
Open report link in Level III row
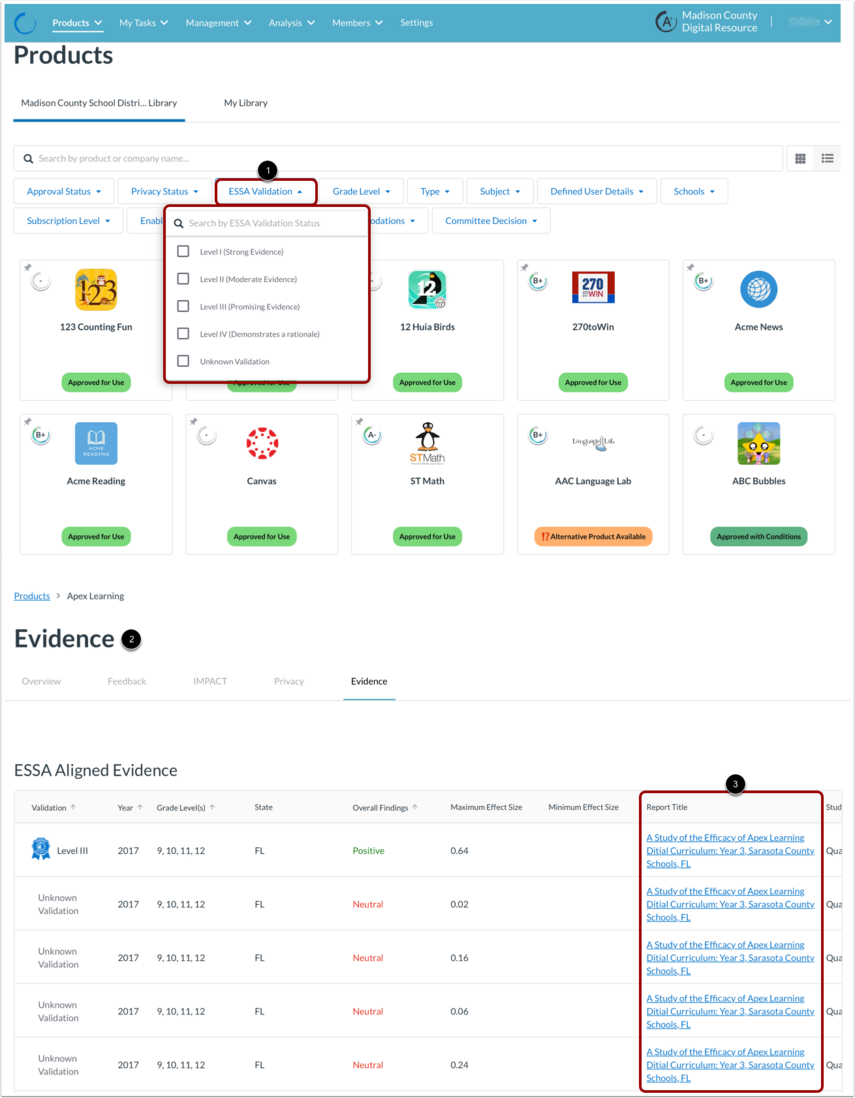click(x=730, y=851)
